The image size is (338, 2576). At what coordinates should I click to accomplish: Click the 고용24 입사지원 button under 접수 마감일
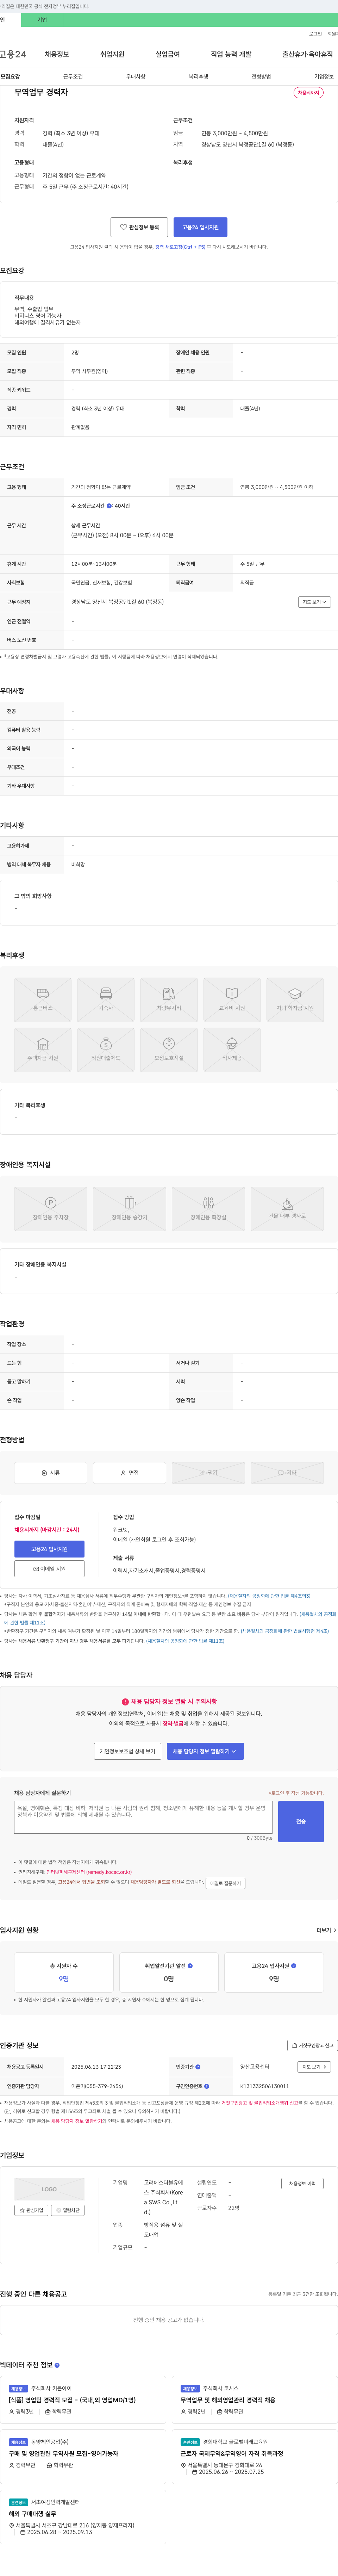coord(49,1549)
